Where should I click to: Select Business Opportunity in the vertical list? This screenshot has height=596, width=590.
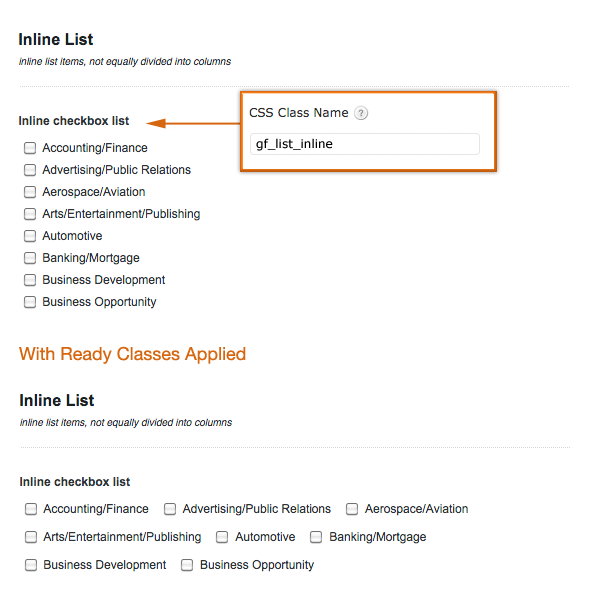(30, 302)
